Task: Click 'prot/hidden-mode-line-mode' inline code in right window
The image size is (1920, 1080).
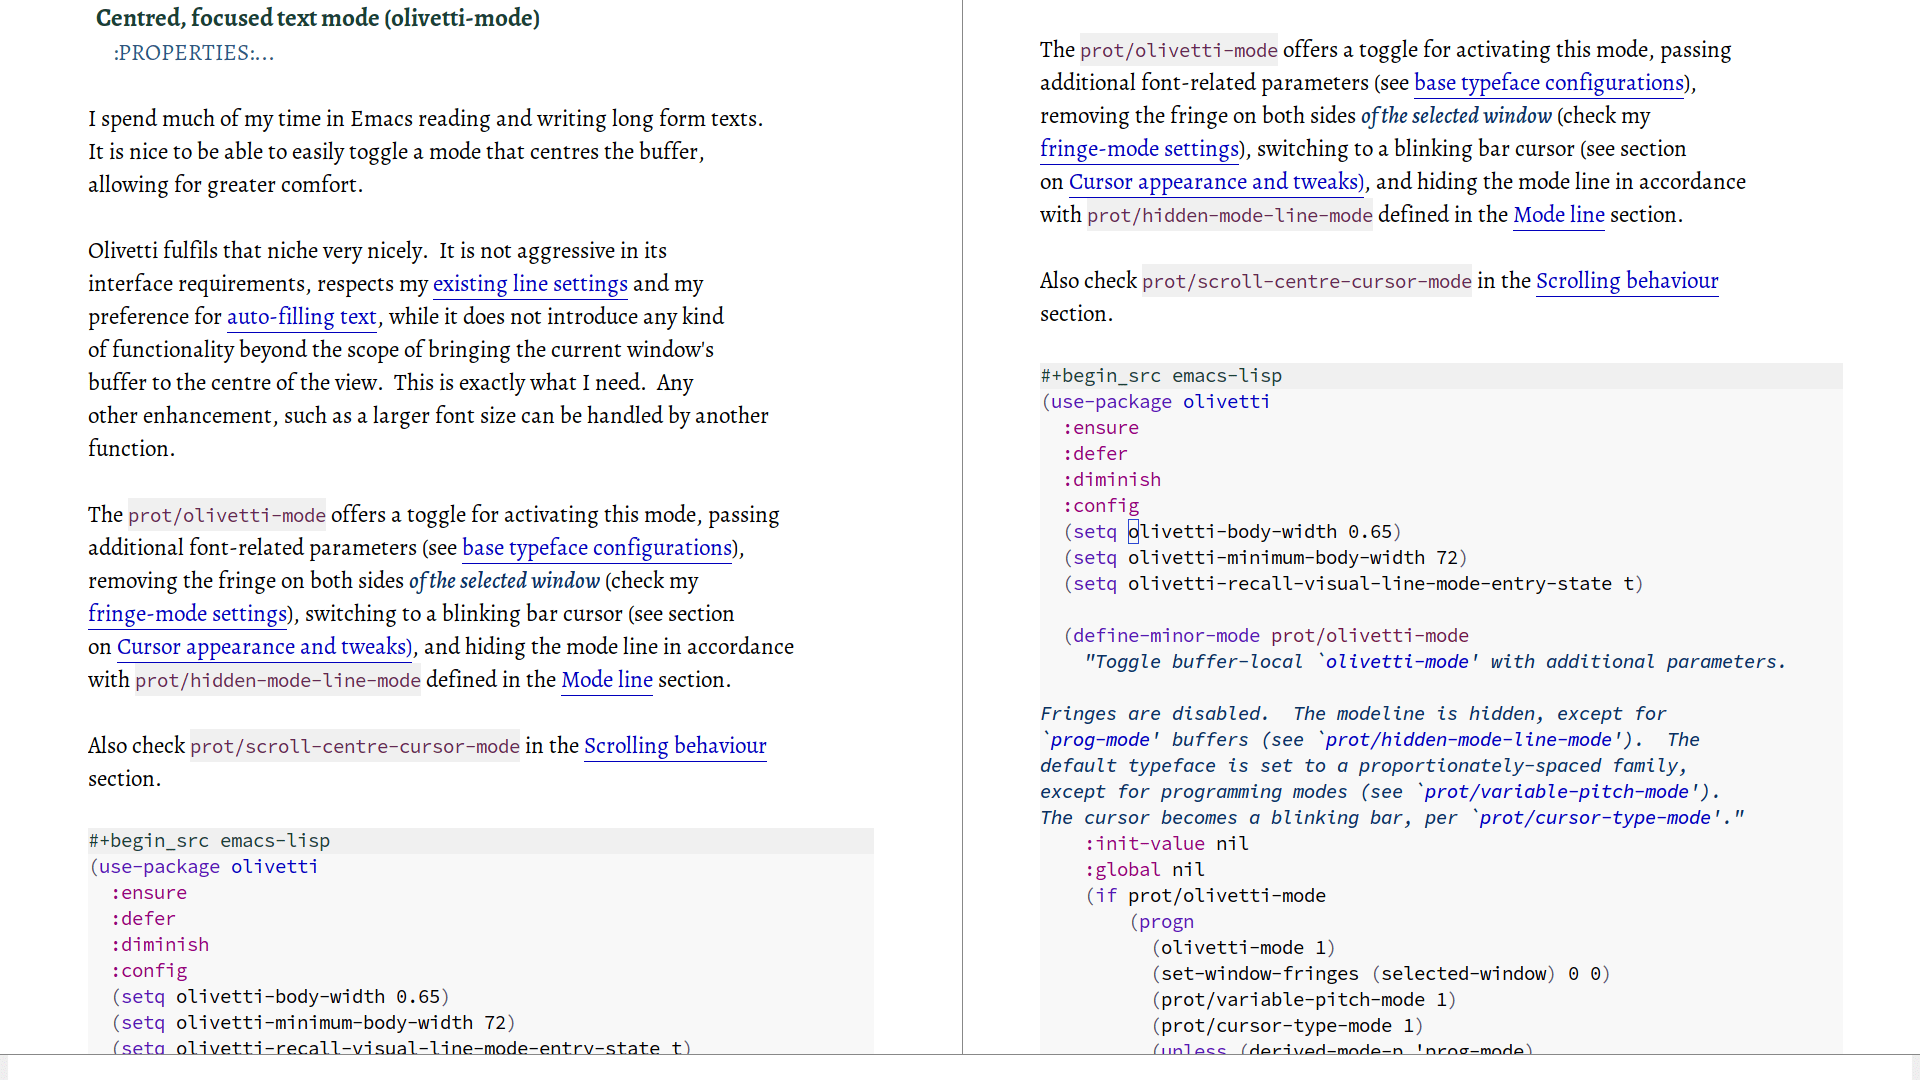Action: pyautogui.click(x=1230, y=215)
